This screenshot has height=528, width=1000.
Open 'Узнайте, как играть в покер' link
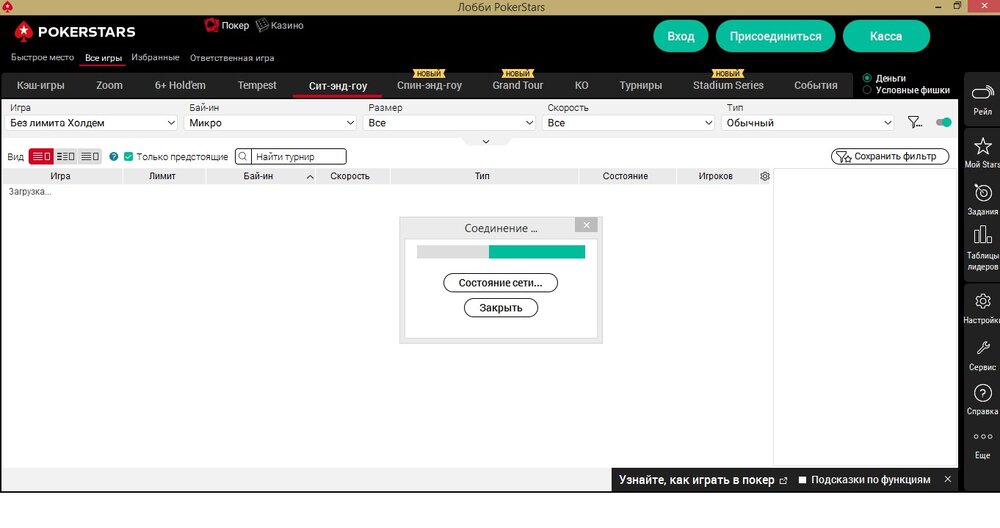point(703,480)
